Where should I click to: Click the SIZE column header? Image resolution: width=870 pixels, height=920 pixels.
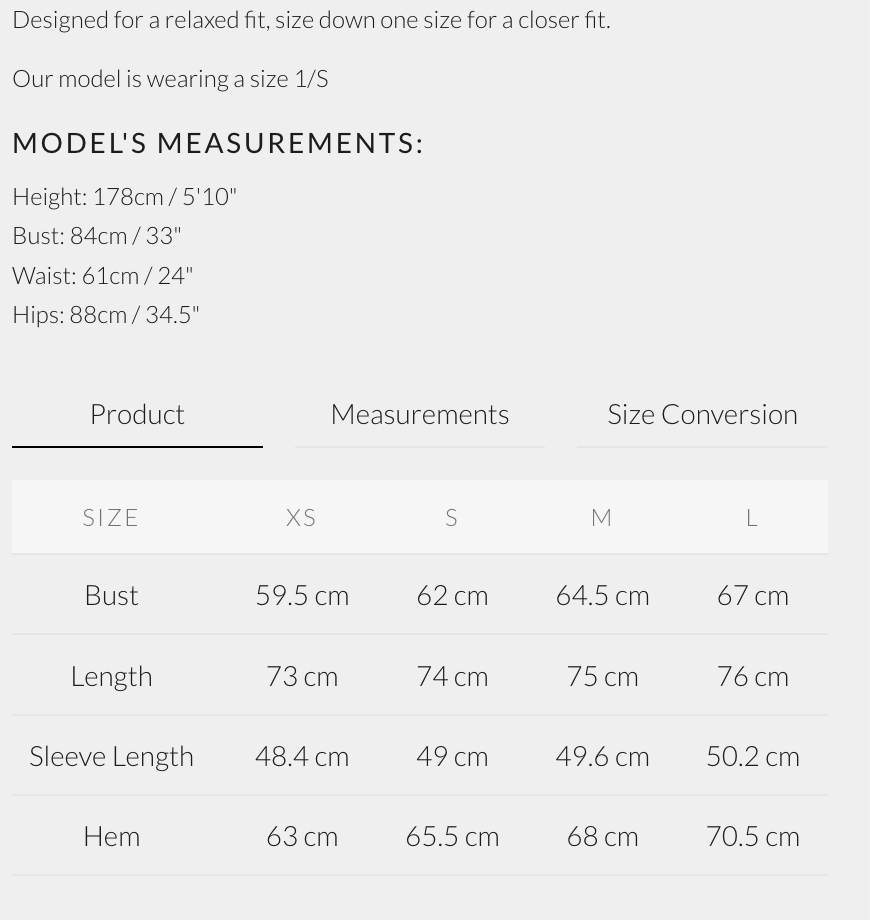pos(111,517)
